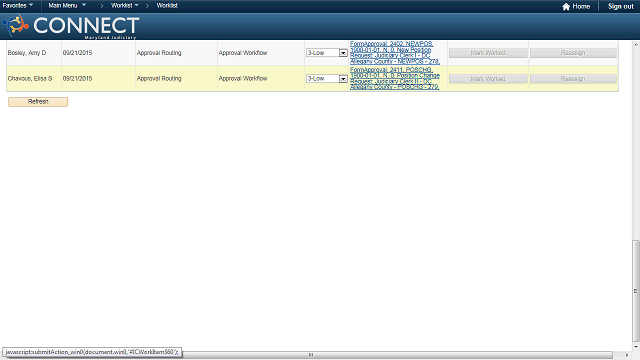Click the Refresh button

[x=38, y=102]
